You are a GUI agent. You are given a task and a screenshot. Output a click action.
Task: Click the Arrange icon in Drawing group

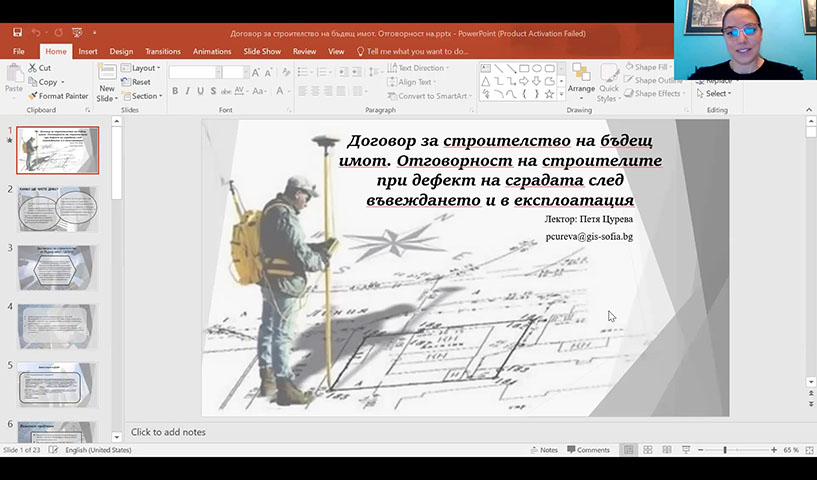pos(581,78)
